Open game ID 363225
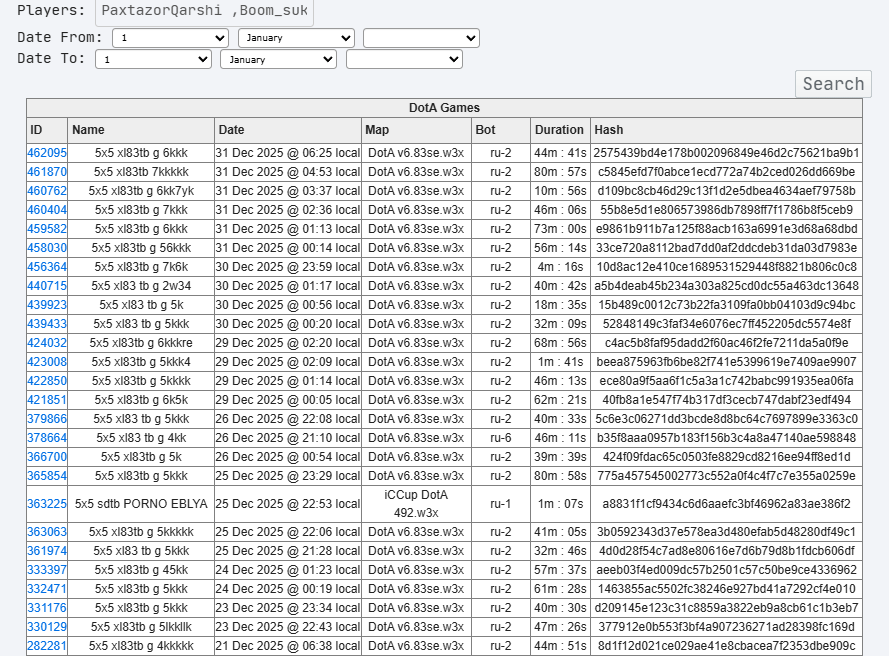 click(x=47, y=504)
